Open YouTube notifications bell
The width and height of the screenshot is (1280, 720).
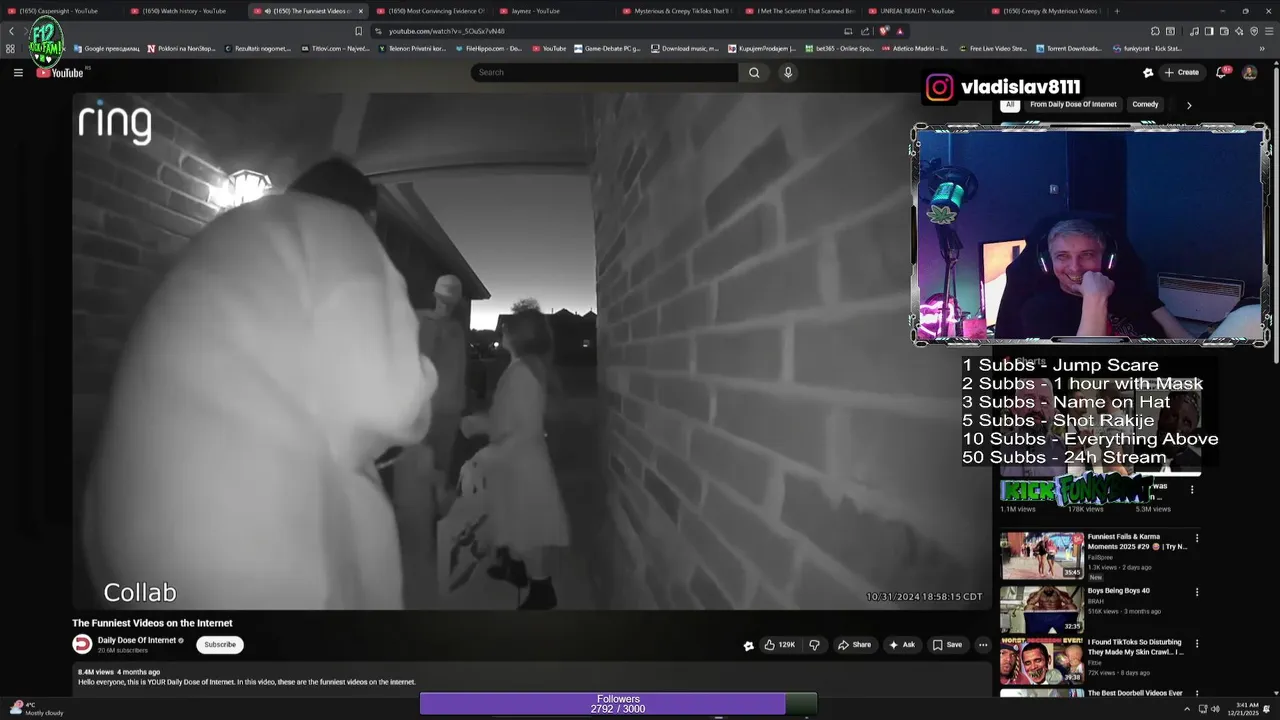click(1221, 72)
